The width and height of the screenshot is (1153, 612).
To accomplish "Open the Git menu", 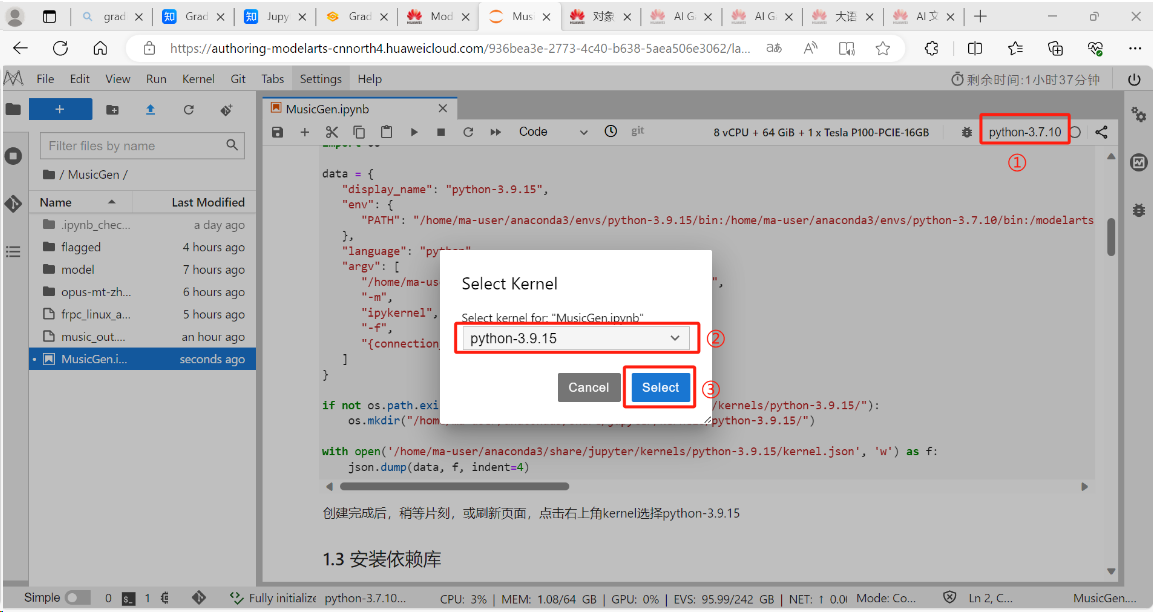I will tap(238, 79).
